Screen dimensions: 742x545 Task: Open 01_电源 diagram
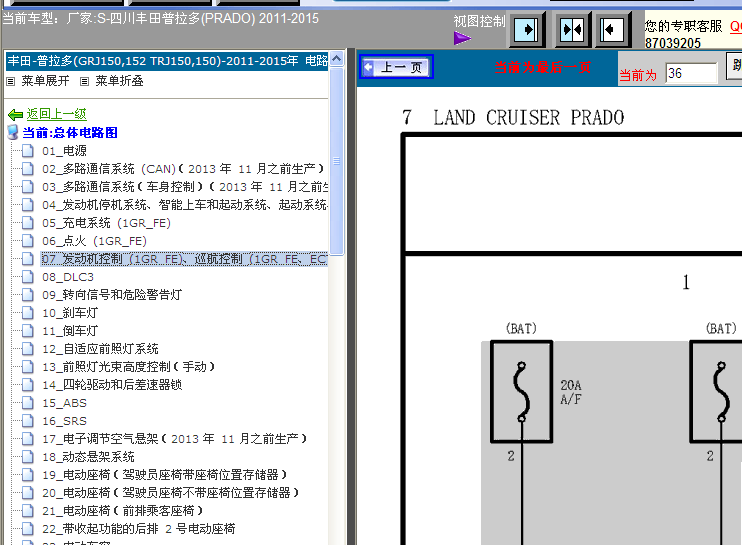tap(64, 151)
